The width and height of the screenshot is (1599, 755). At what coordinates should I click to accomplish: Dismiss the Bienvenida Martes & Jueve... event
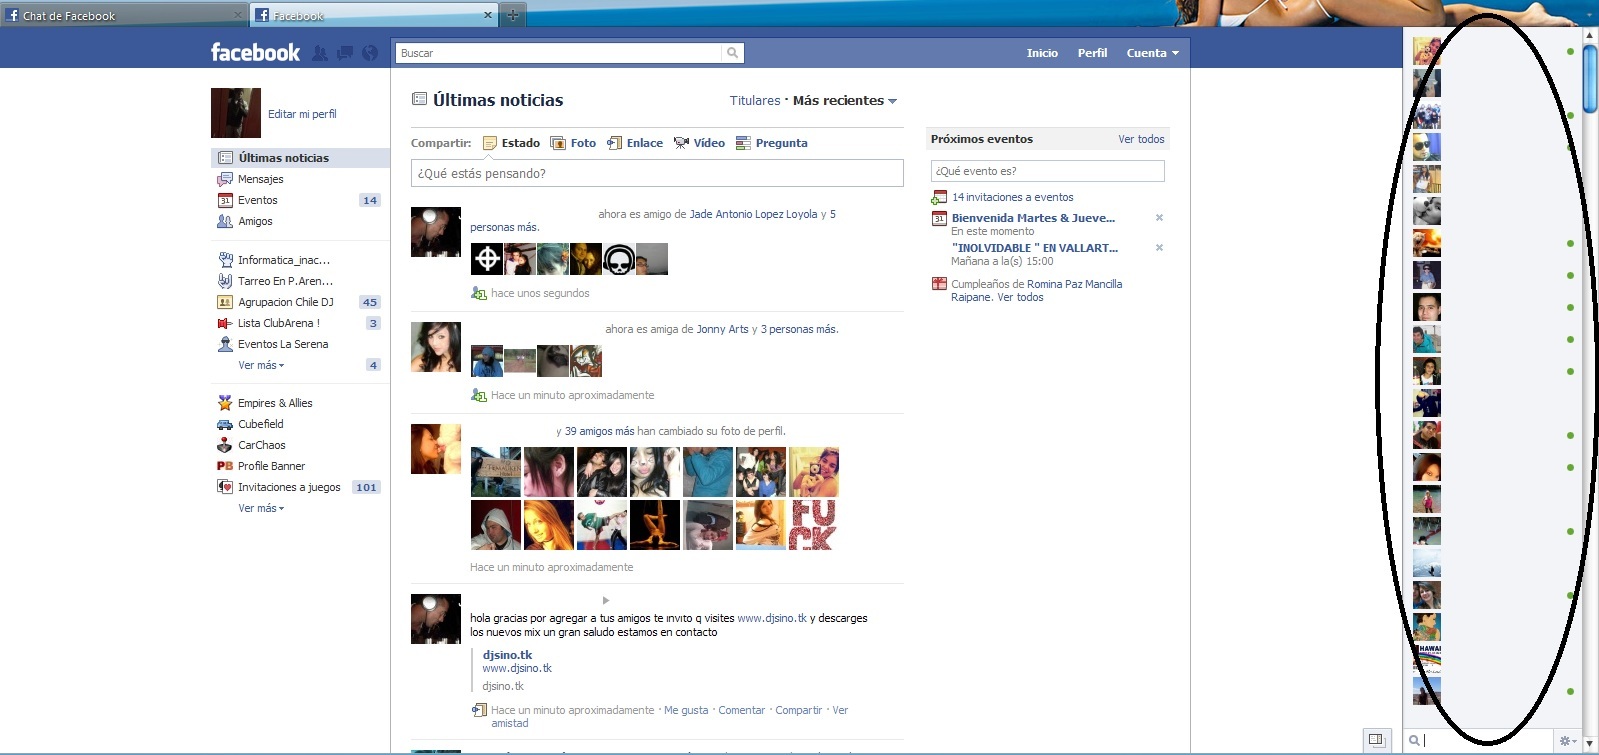coord(1159,218)
